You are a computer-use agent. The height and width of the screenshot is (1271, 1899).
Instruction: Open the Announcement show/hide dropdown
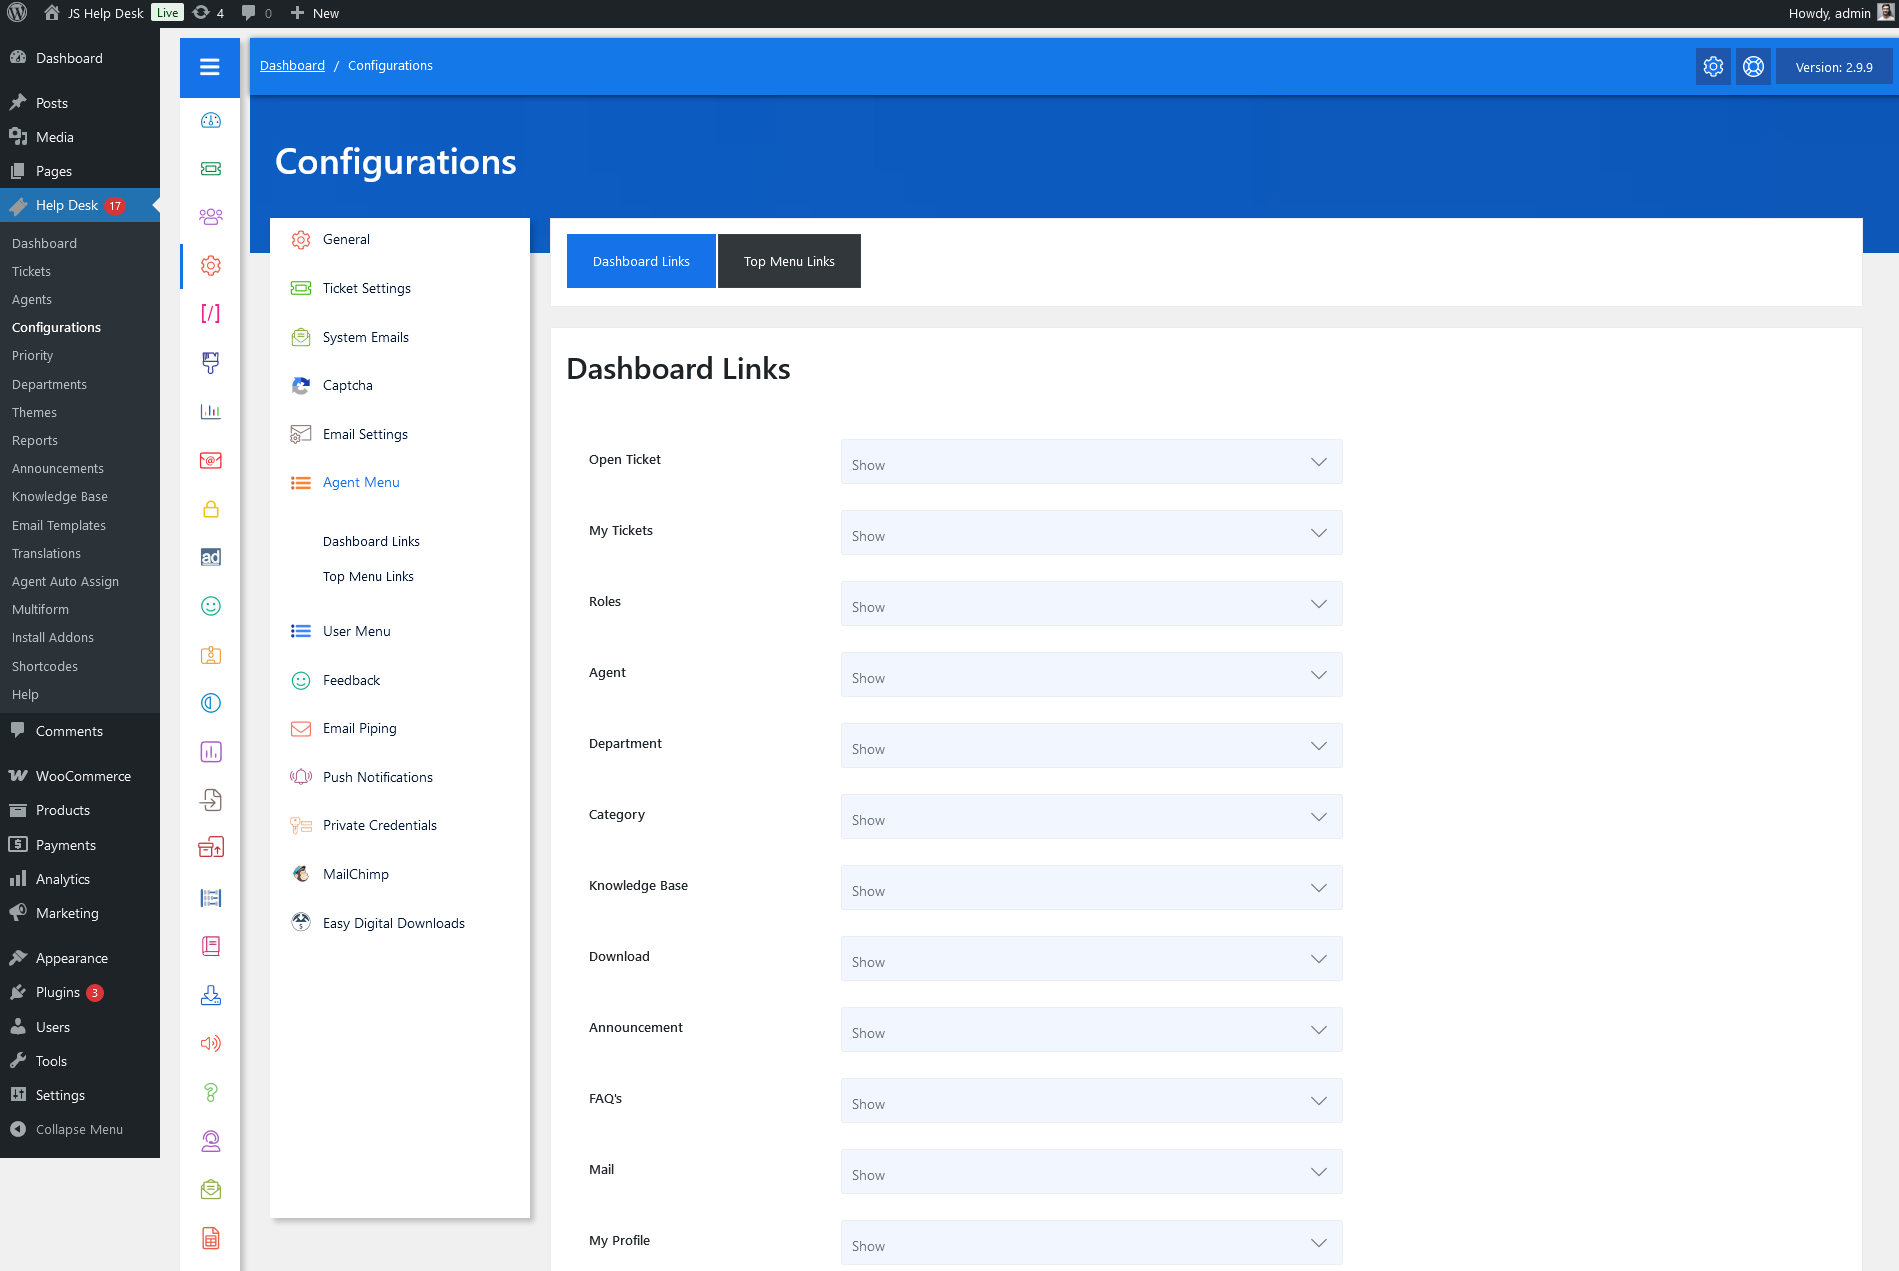1091,1030
